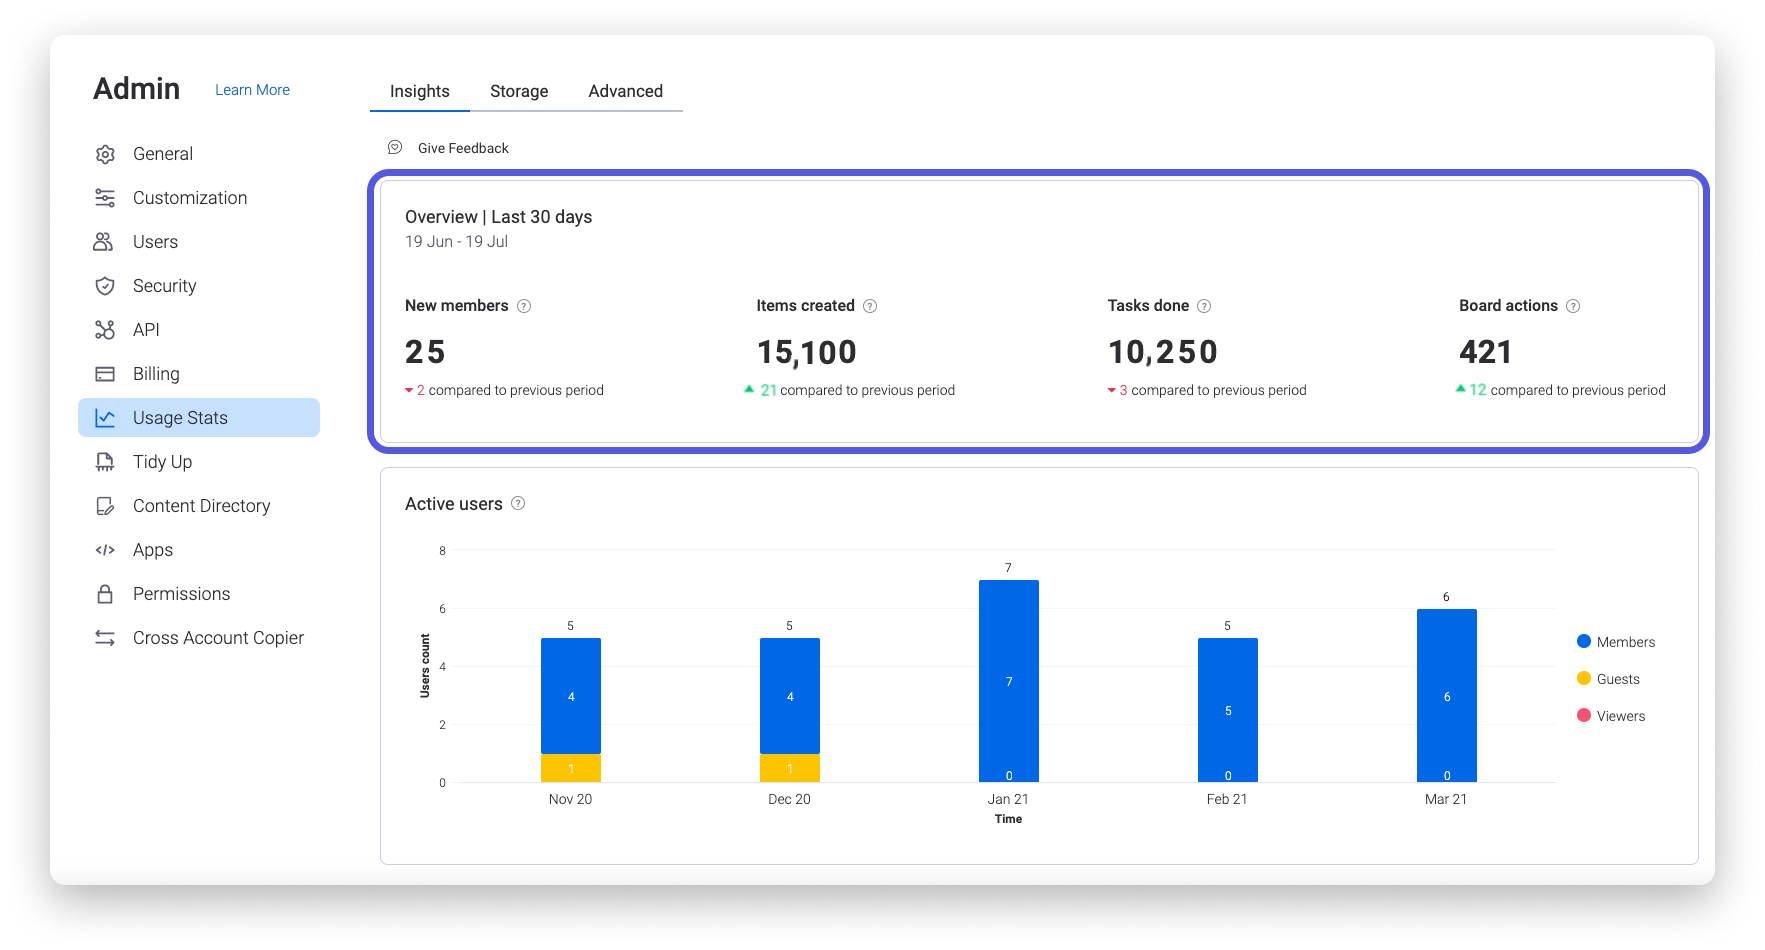Click the Dec 20 blue members bar

(x=790, y=696)
